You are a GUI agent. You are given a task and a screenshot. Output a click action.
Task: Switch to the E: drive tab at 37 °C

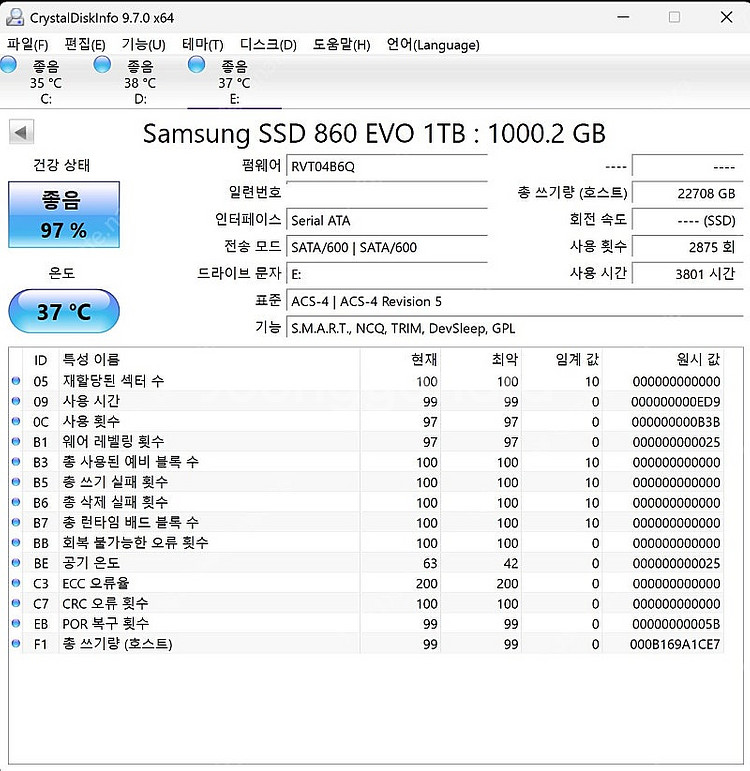(235, 82)
